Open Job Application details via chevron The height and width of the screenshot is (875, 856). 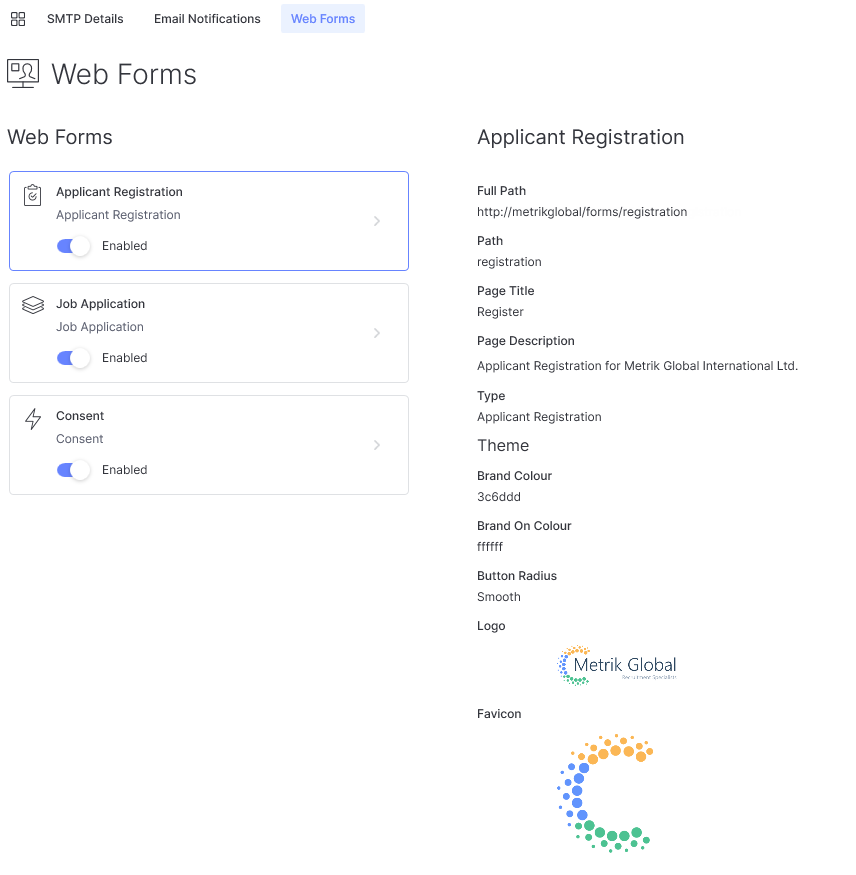tap(377, 333)
